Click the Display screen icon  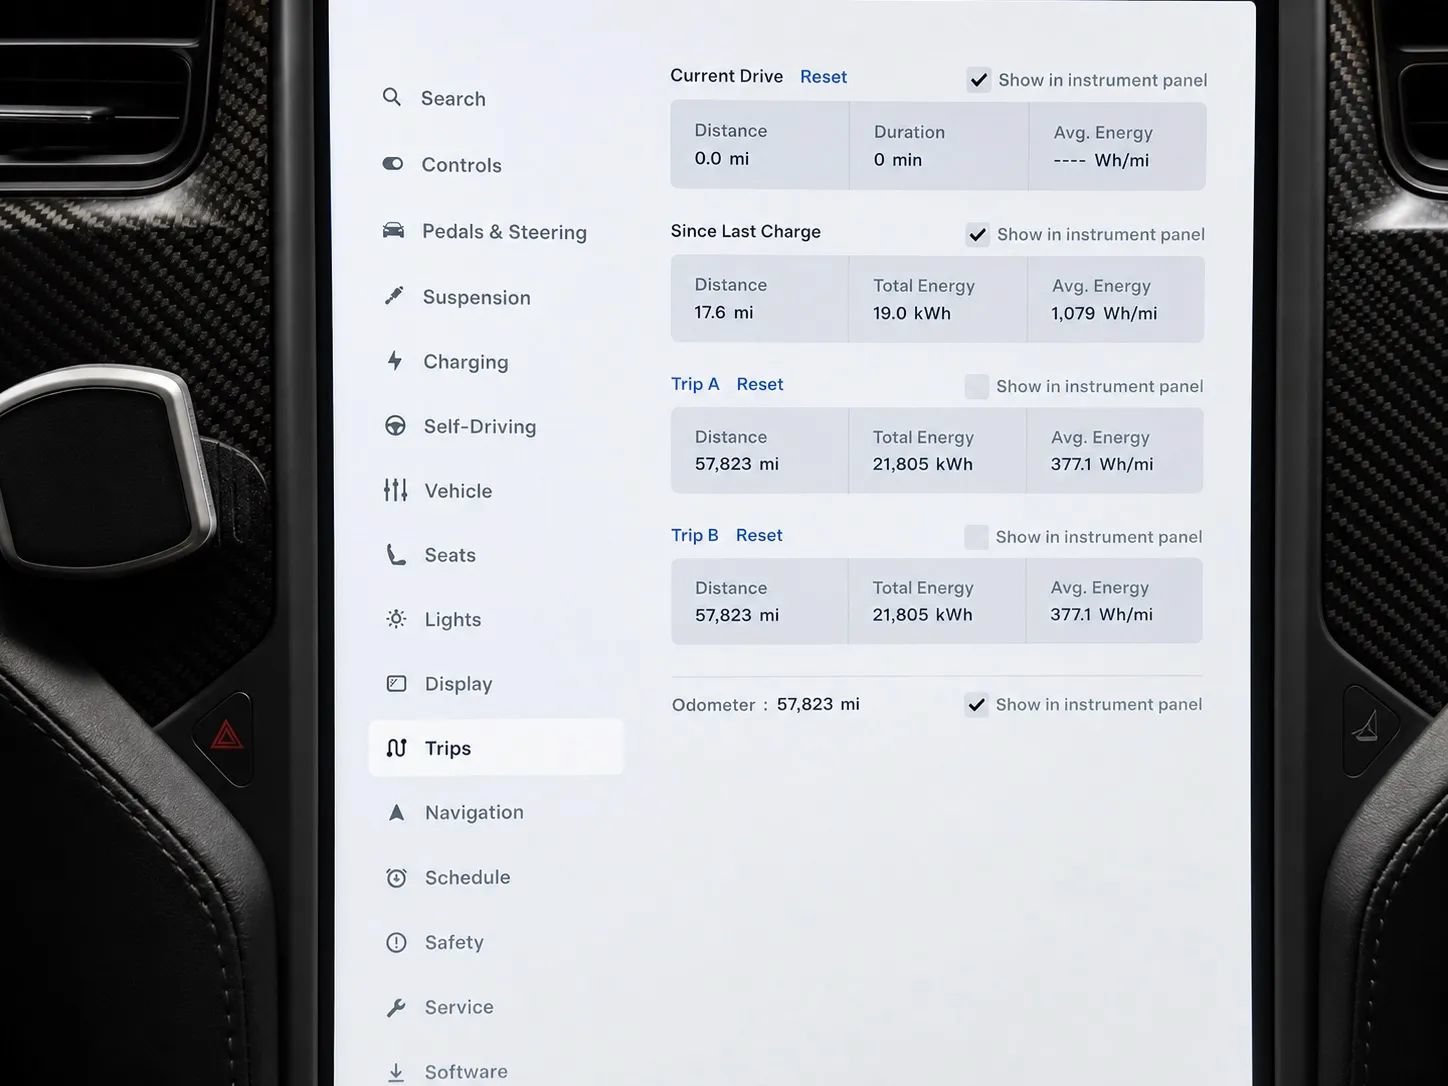click(x=396, y=684)
